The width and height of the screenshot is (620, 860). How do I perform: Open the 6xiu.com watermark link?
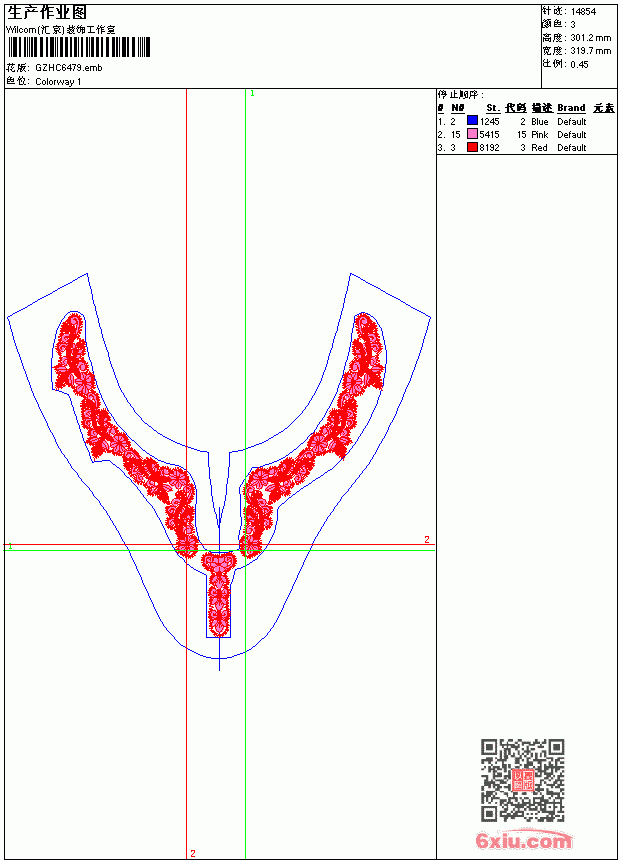(x=523, y=840)
